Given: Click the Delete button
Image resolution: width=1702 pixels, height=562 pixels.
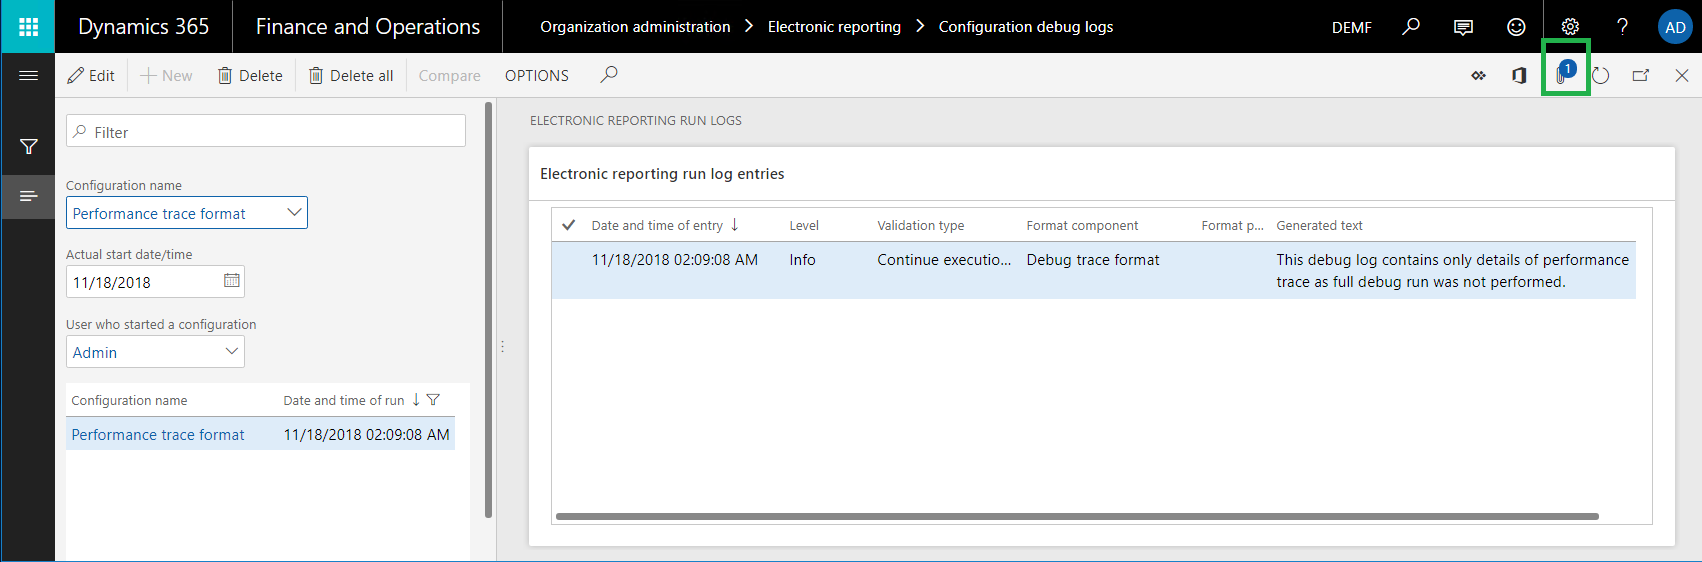Looking at the screenshot, I should point(250,75).
